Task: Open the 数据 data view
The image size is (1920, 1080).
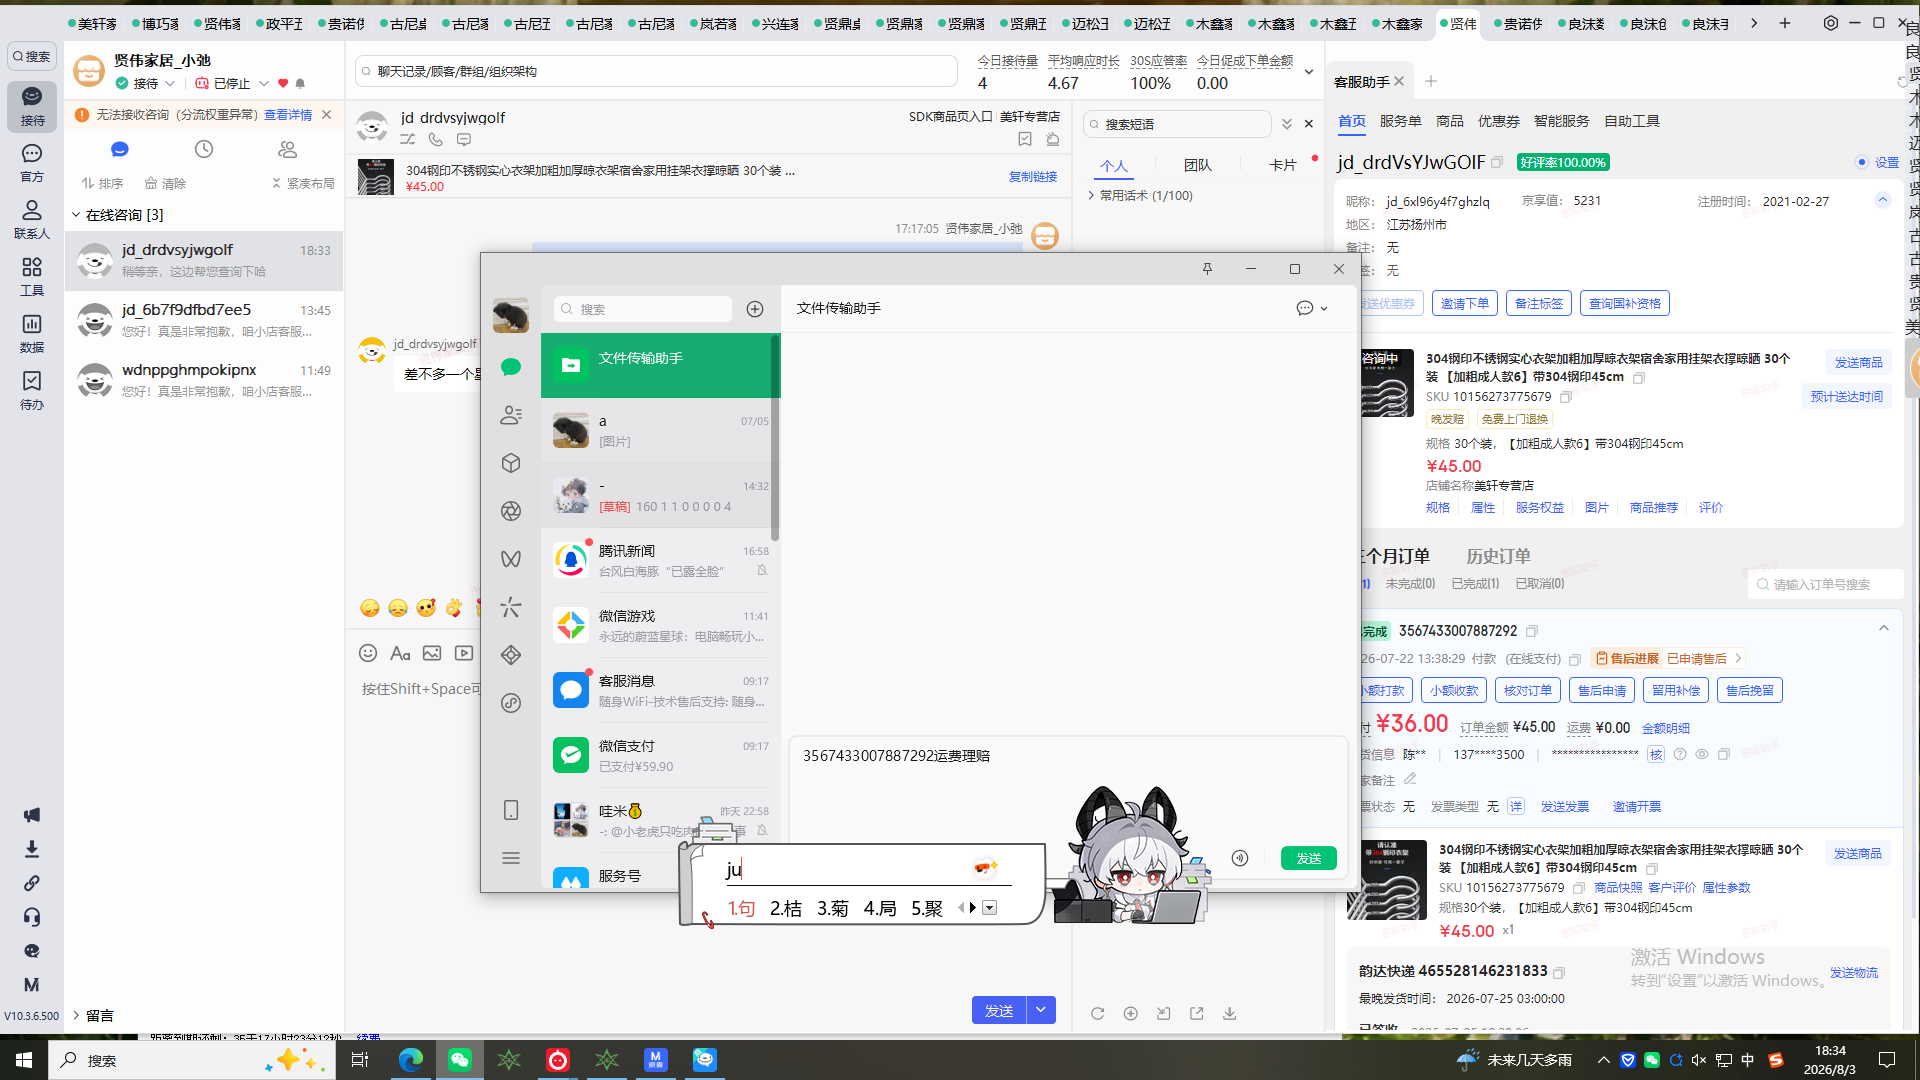Action: point(32,333)
